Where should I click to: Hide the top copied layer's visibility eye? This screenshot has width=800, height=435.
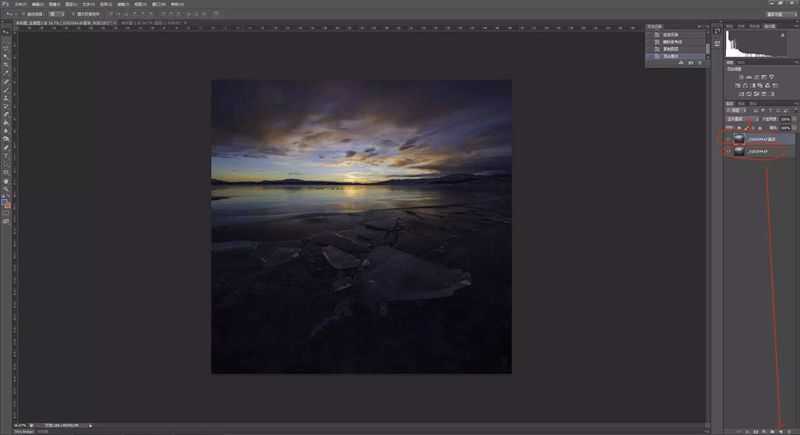click(728, 139)
